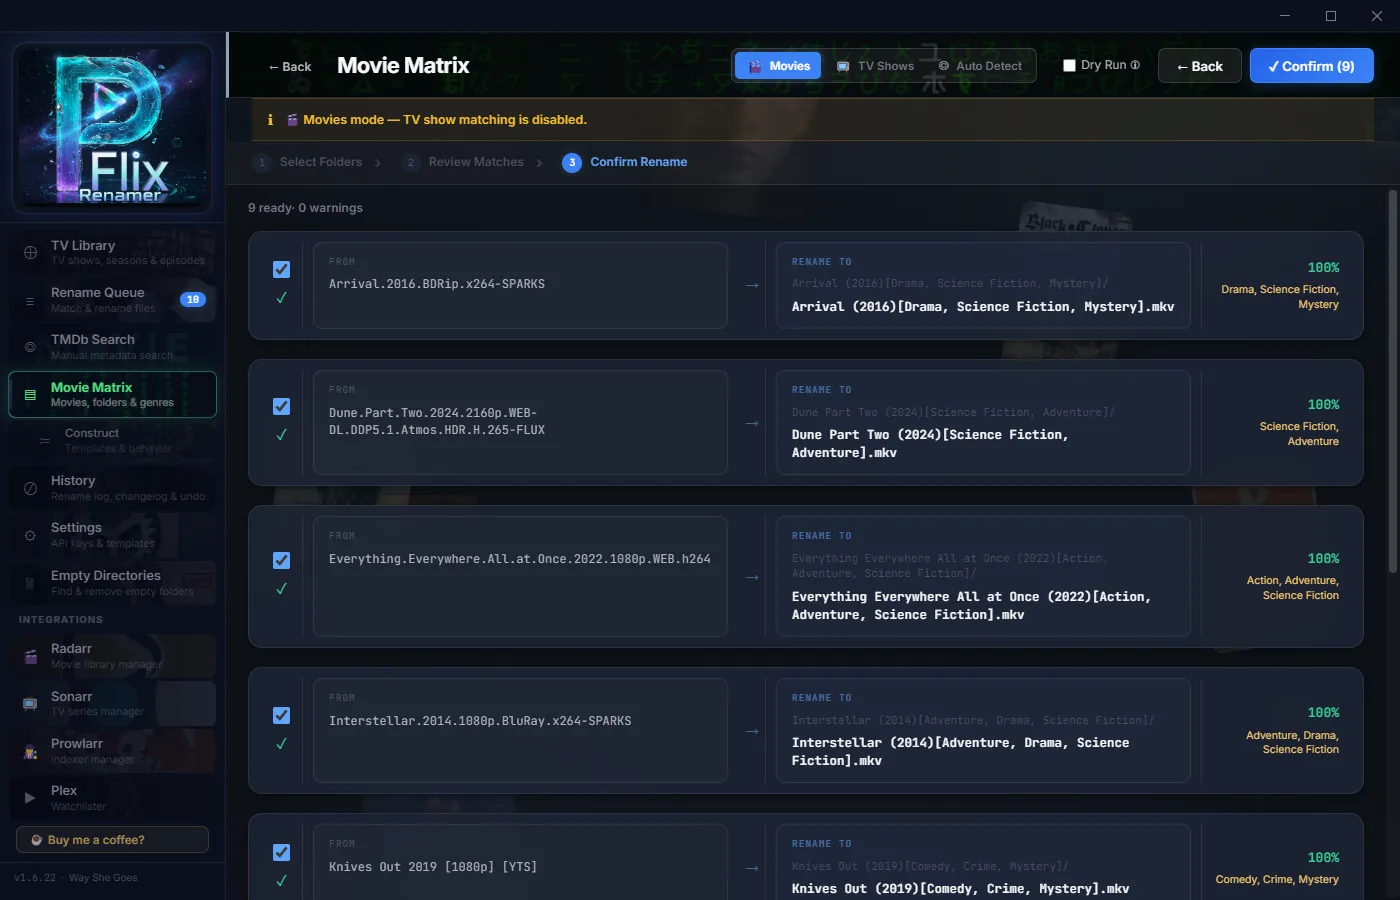Click Everything.Everywhere.All.at.Once source filename
The height and width of the screenshot is (900, 1400).
[520, 559]
